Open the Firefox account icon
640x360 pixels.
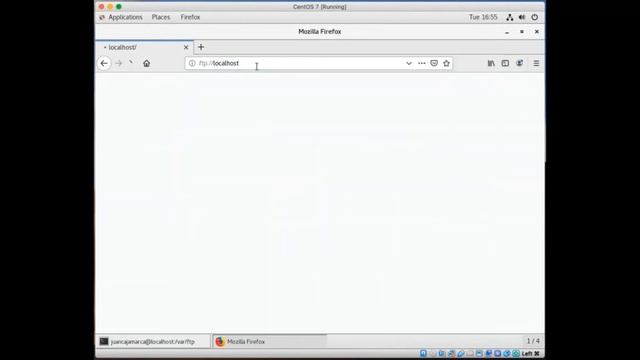click(519, 63)
